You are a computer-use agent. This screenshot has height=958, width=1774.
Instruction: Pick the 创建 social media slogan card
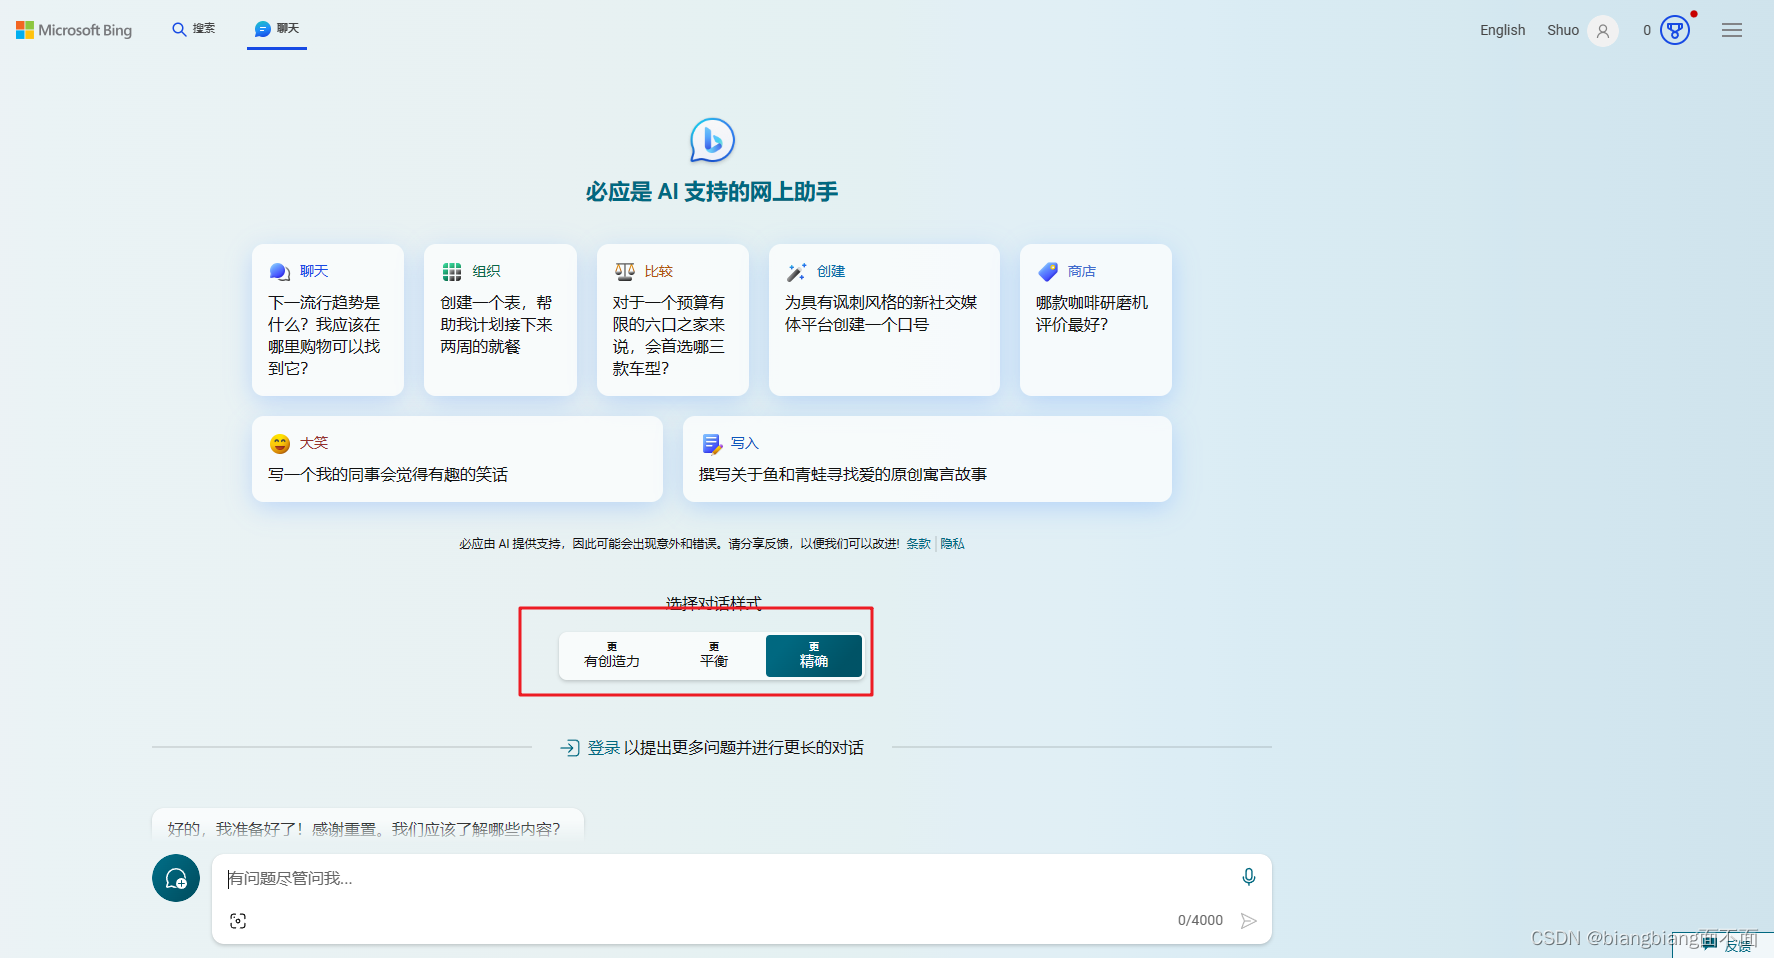point(884,320)
